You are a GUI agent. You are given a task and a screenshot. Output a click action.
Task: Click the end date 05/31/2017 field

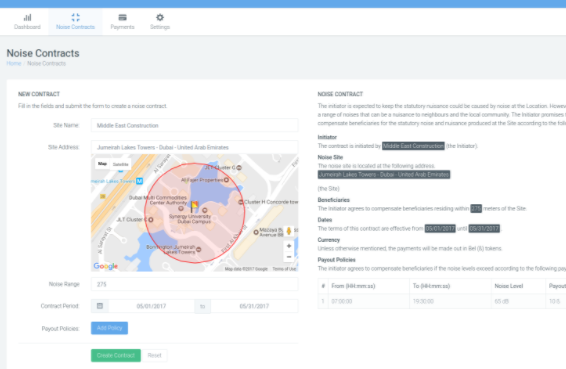click(254, 306)
